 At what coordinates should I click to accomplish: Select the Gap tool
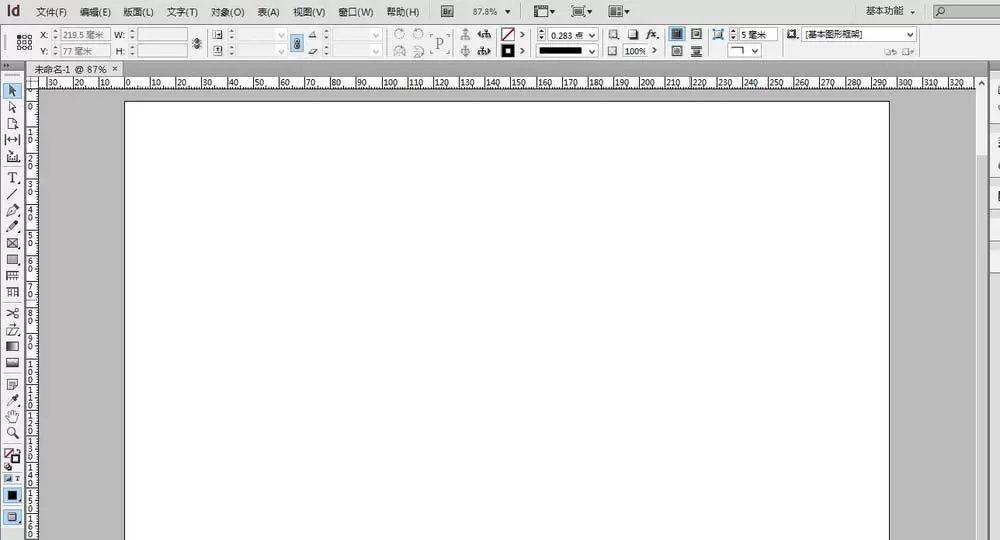(x=12, y=139)
